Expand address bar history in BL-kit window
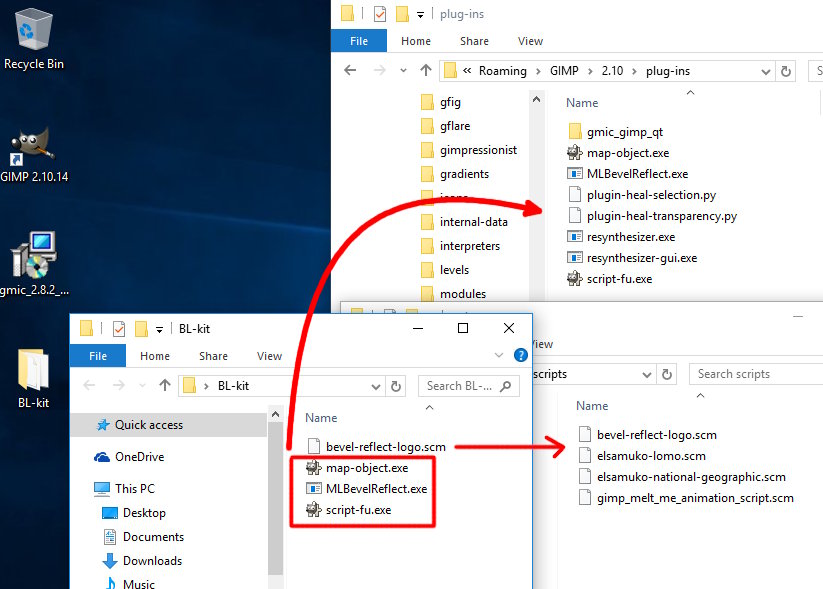Screen dimensions: 823x589 [x=376, y=387]
